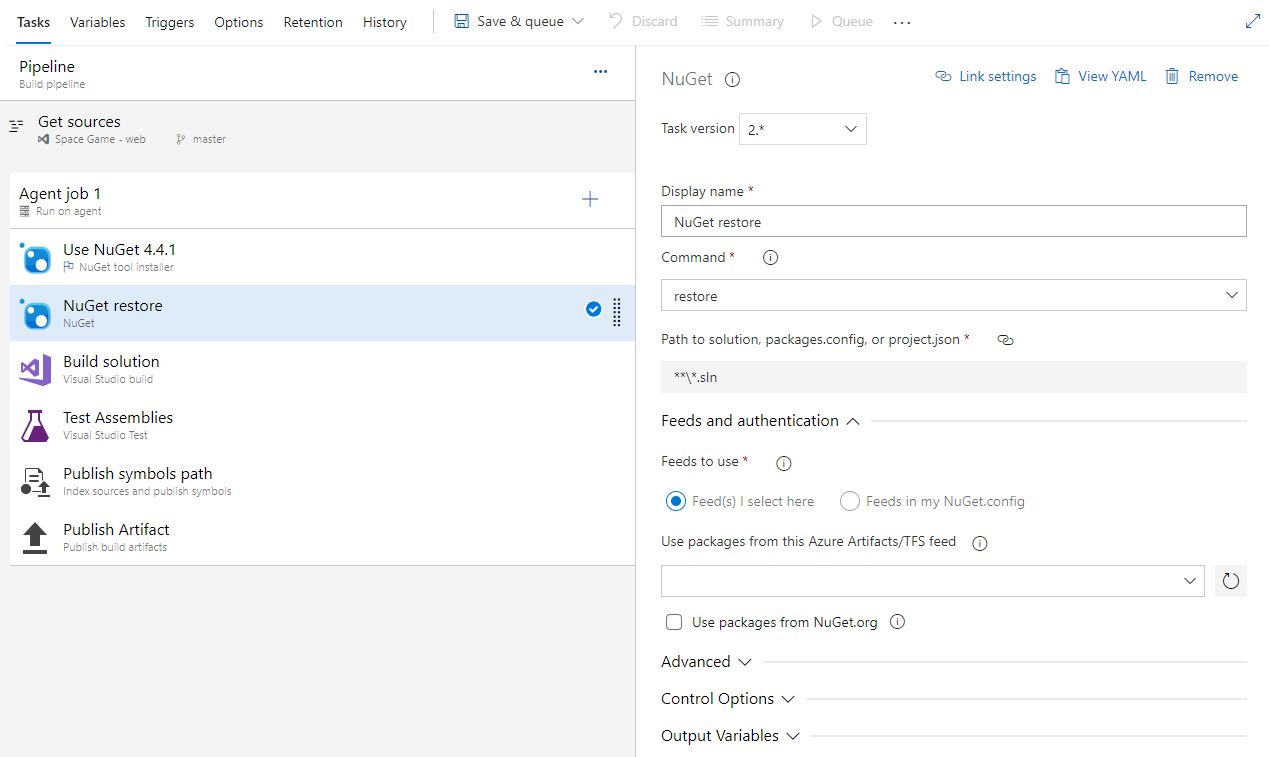
Task: Select Feeds in my NuGet.config option
Action: click(850, 501)
